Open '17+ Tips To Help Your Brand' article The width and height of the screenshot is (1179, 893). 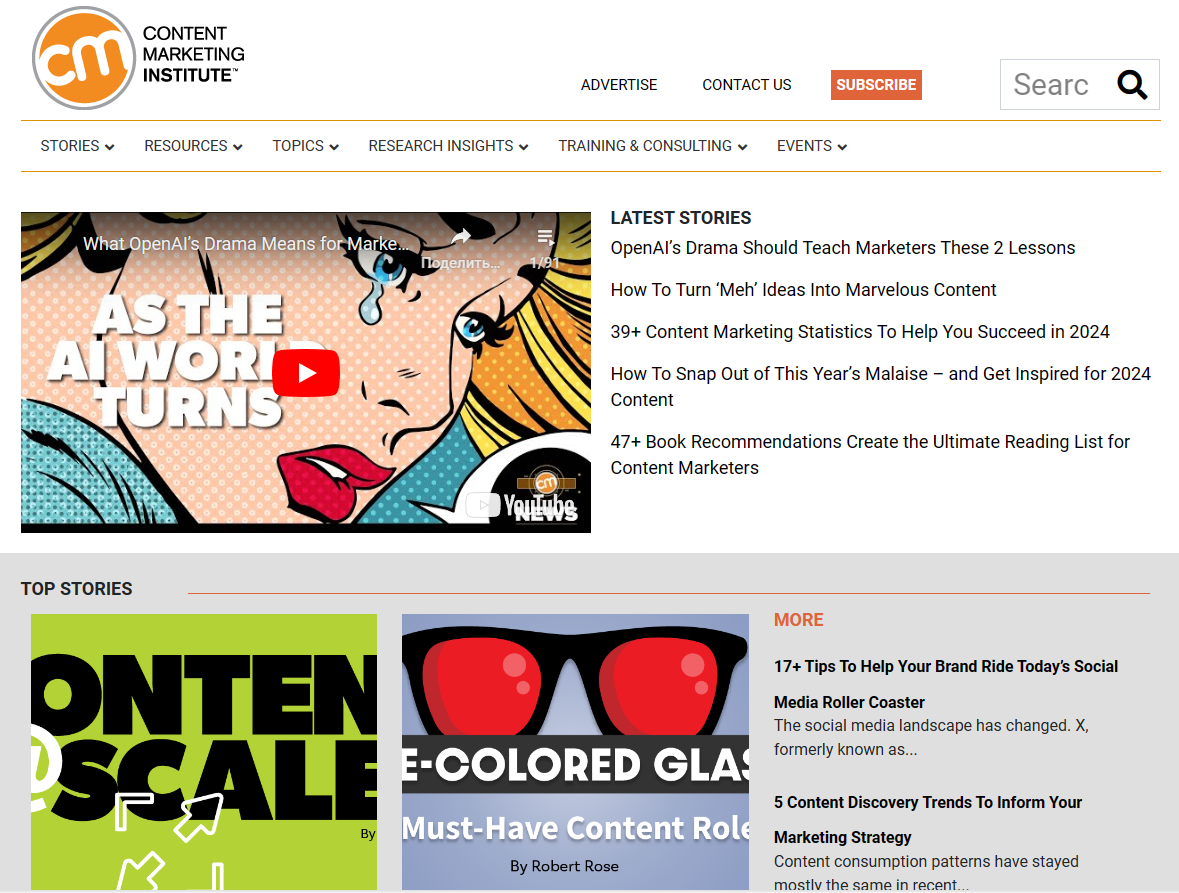946,684
